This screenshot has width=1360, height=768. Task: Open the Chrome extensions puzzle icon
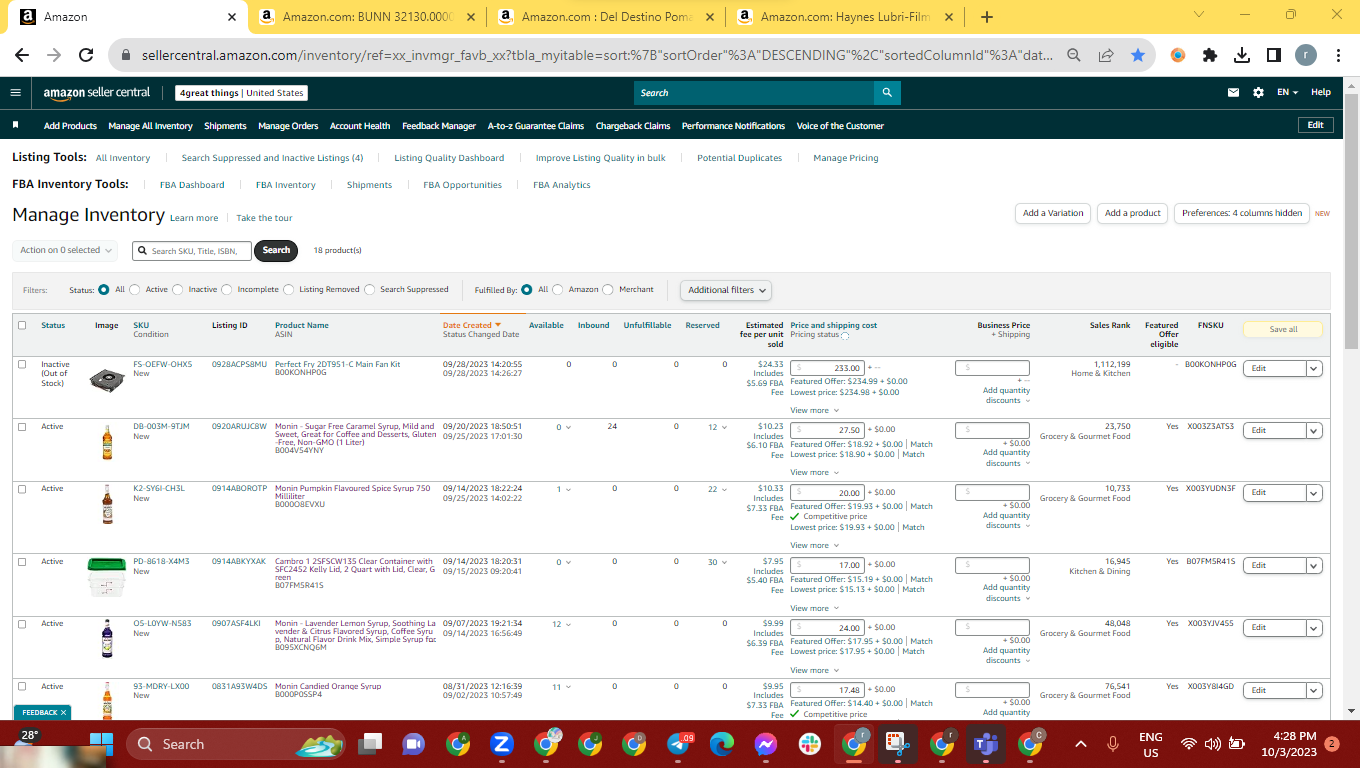tap(1210, 56)
